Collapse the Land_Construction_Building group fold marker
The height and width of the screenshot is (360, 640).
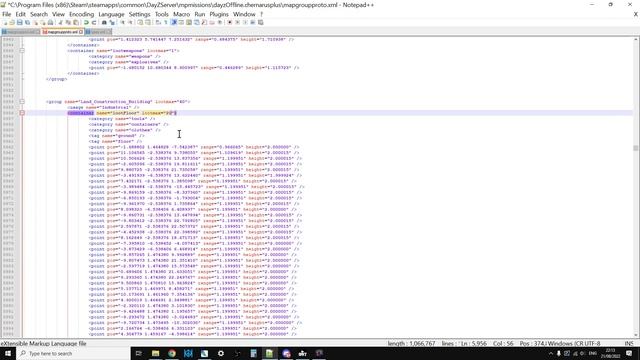22,101
